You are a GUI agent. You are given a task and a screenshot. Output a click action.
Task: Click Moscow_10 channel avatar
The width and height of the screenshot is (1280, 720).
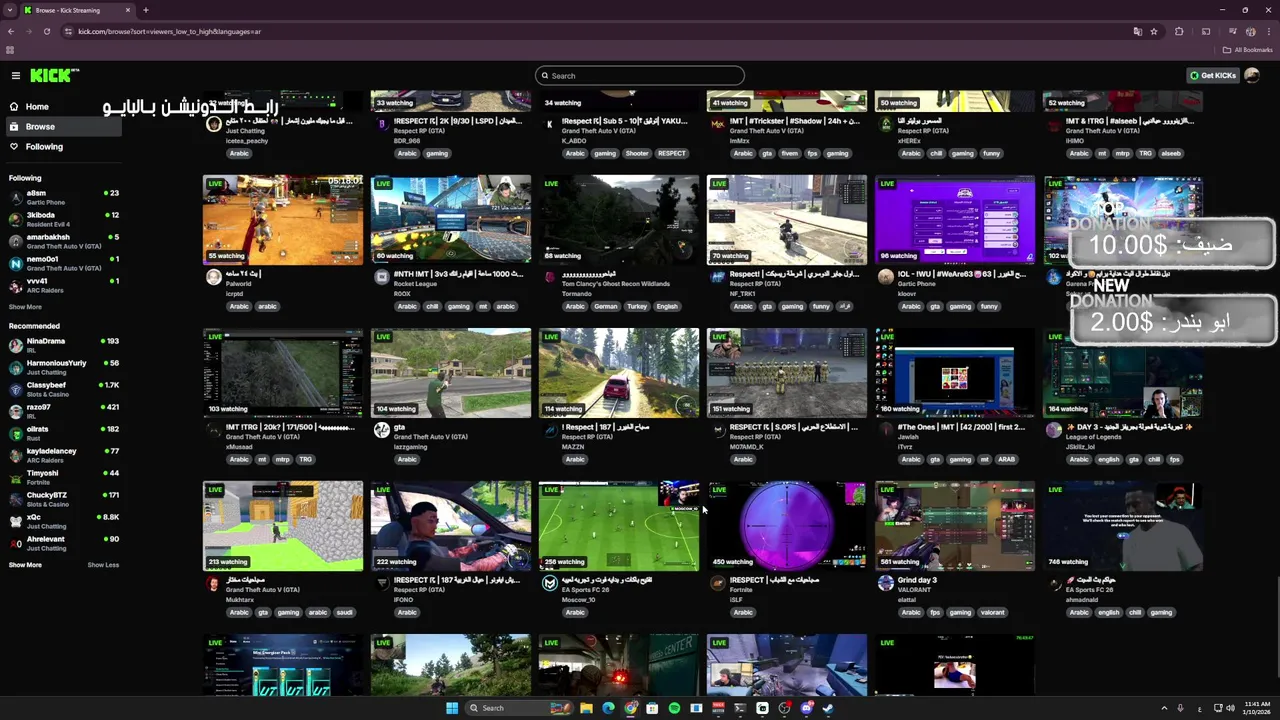[x=550, y=583]
